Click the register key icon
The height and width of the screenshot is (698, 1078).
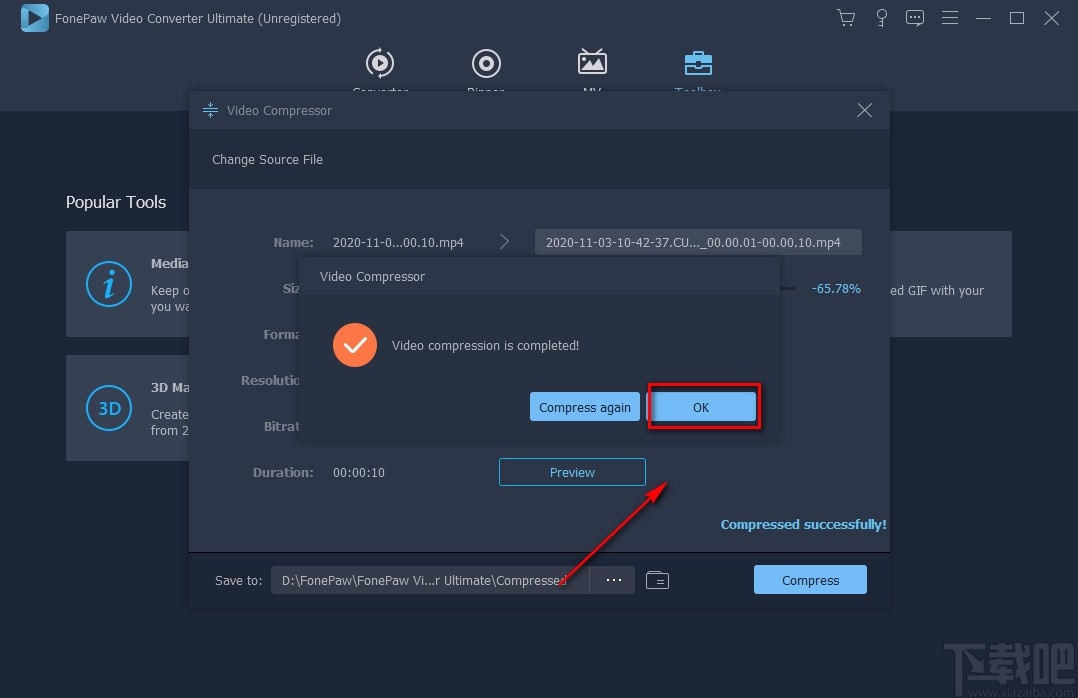pyautogui.click(x=881, y=18)
